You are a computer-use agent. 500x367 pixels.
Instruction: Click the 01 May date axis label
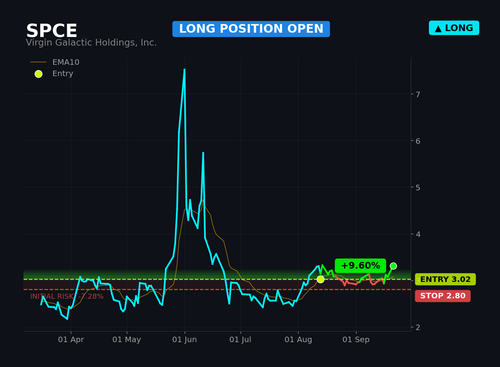click(127, 340)
